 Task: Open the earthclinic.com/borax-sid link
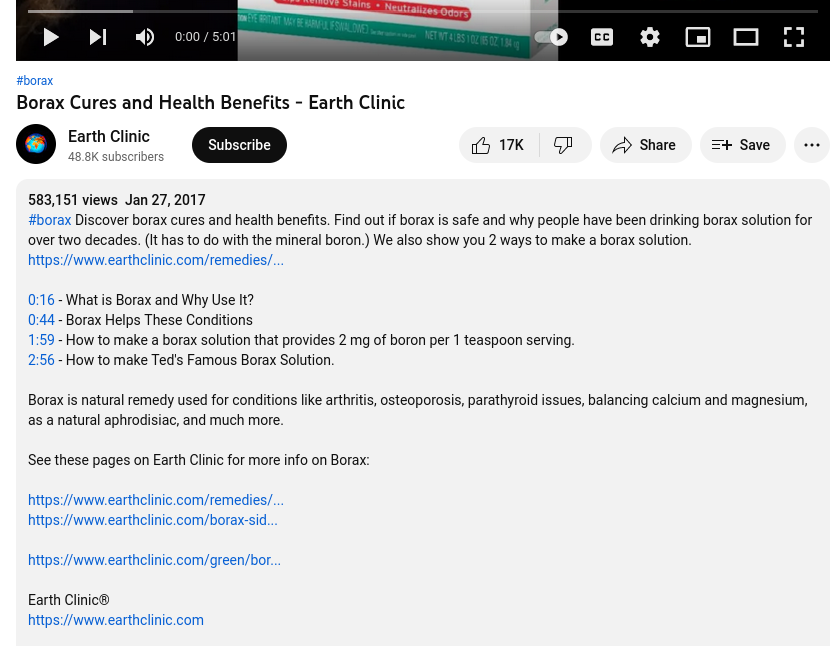pos(153,520)
